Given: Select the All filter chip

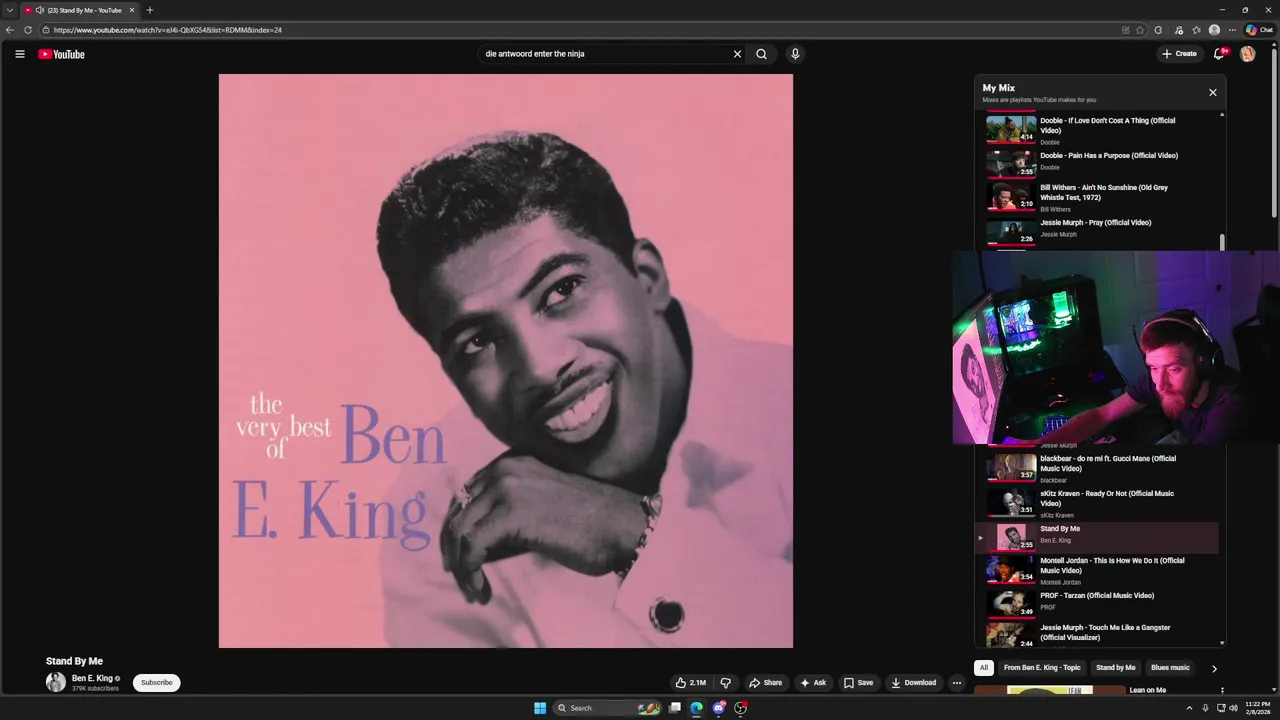Looking at the screenshot, I should 984,668.
